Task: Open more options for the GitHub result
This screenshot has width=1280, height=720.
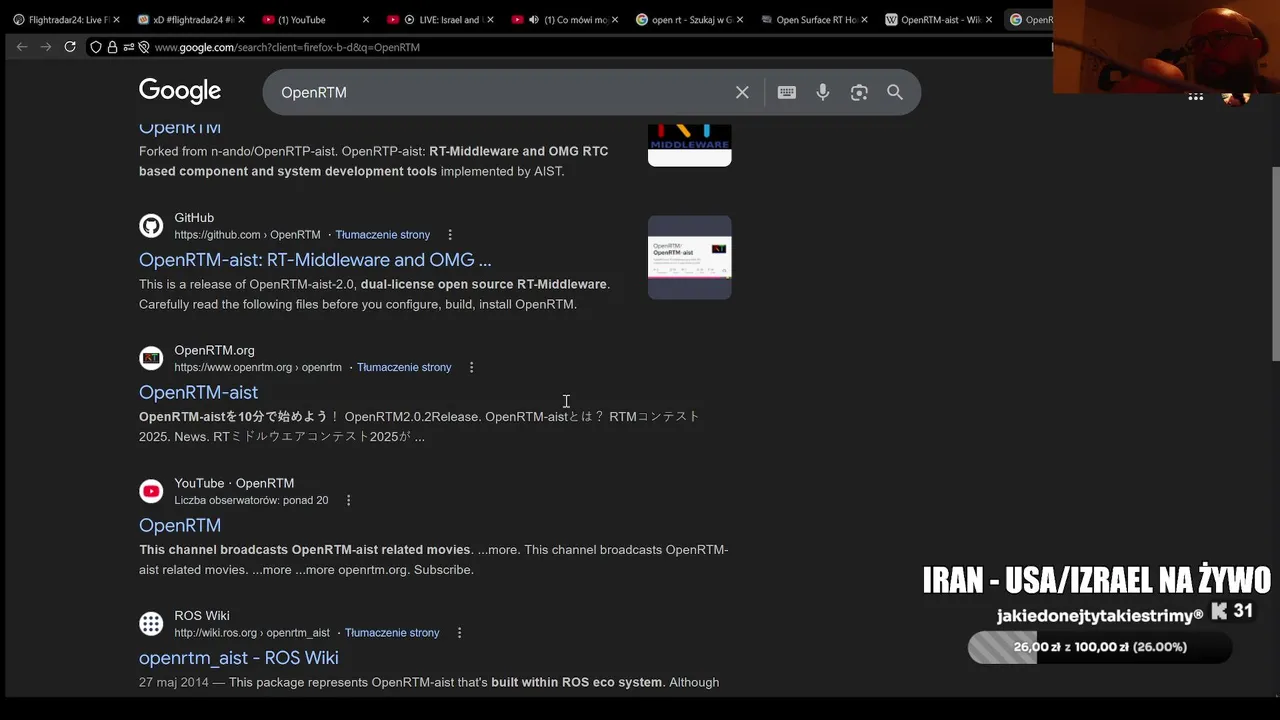Action: point(450,235)
